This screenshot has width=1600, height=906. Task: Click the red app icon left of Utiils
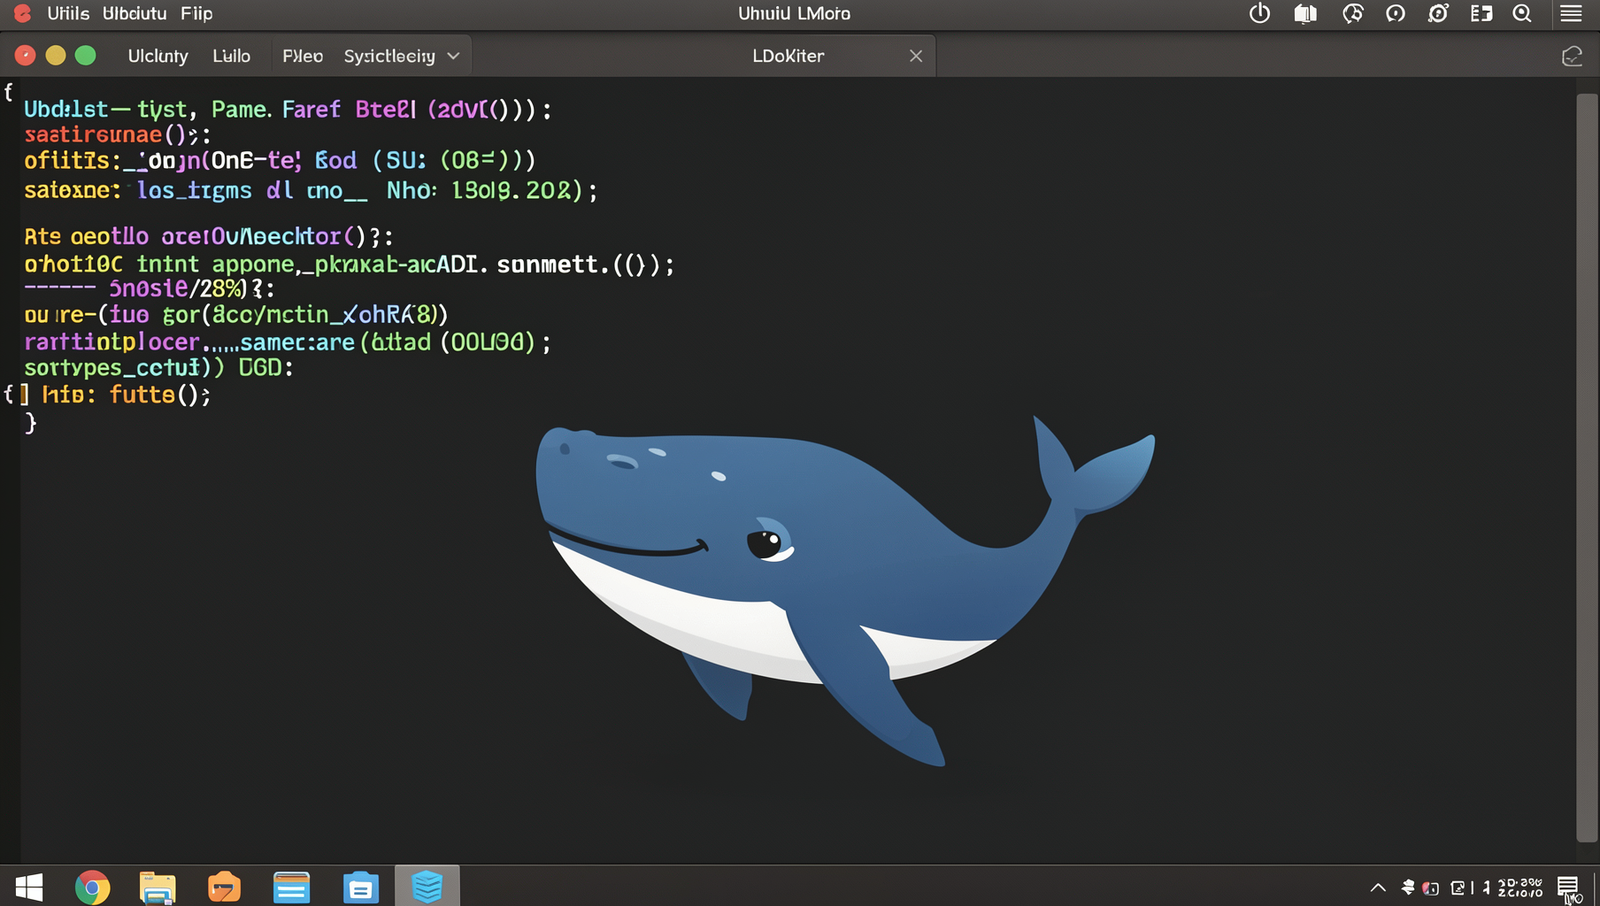click(22, 13)
